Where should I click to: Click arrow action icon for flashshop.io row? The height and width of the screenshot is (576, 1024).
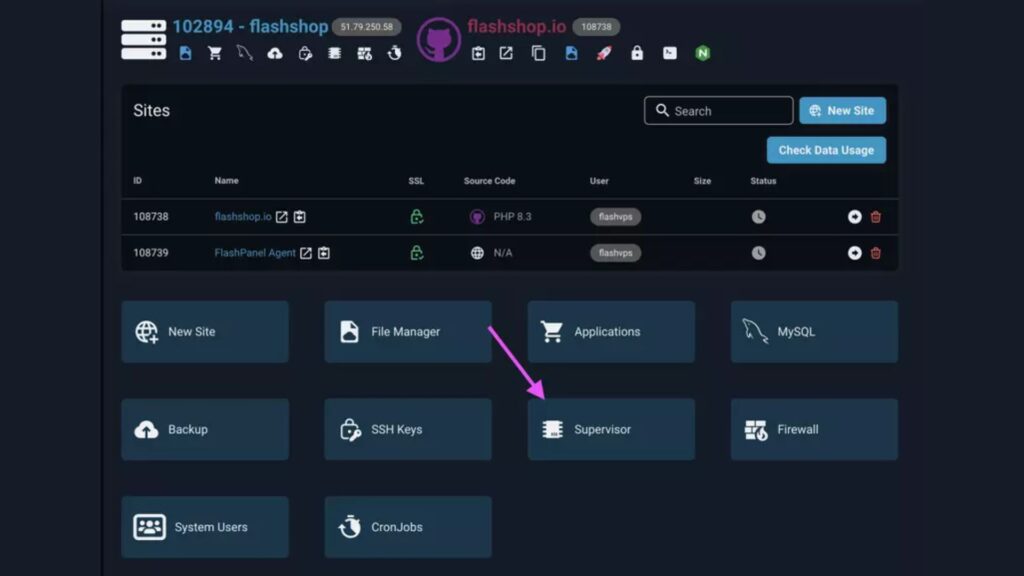click(x=854, y=217)
